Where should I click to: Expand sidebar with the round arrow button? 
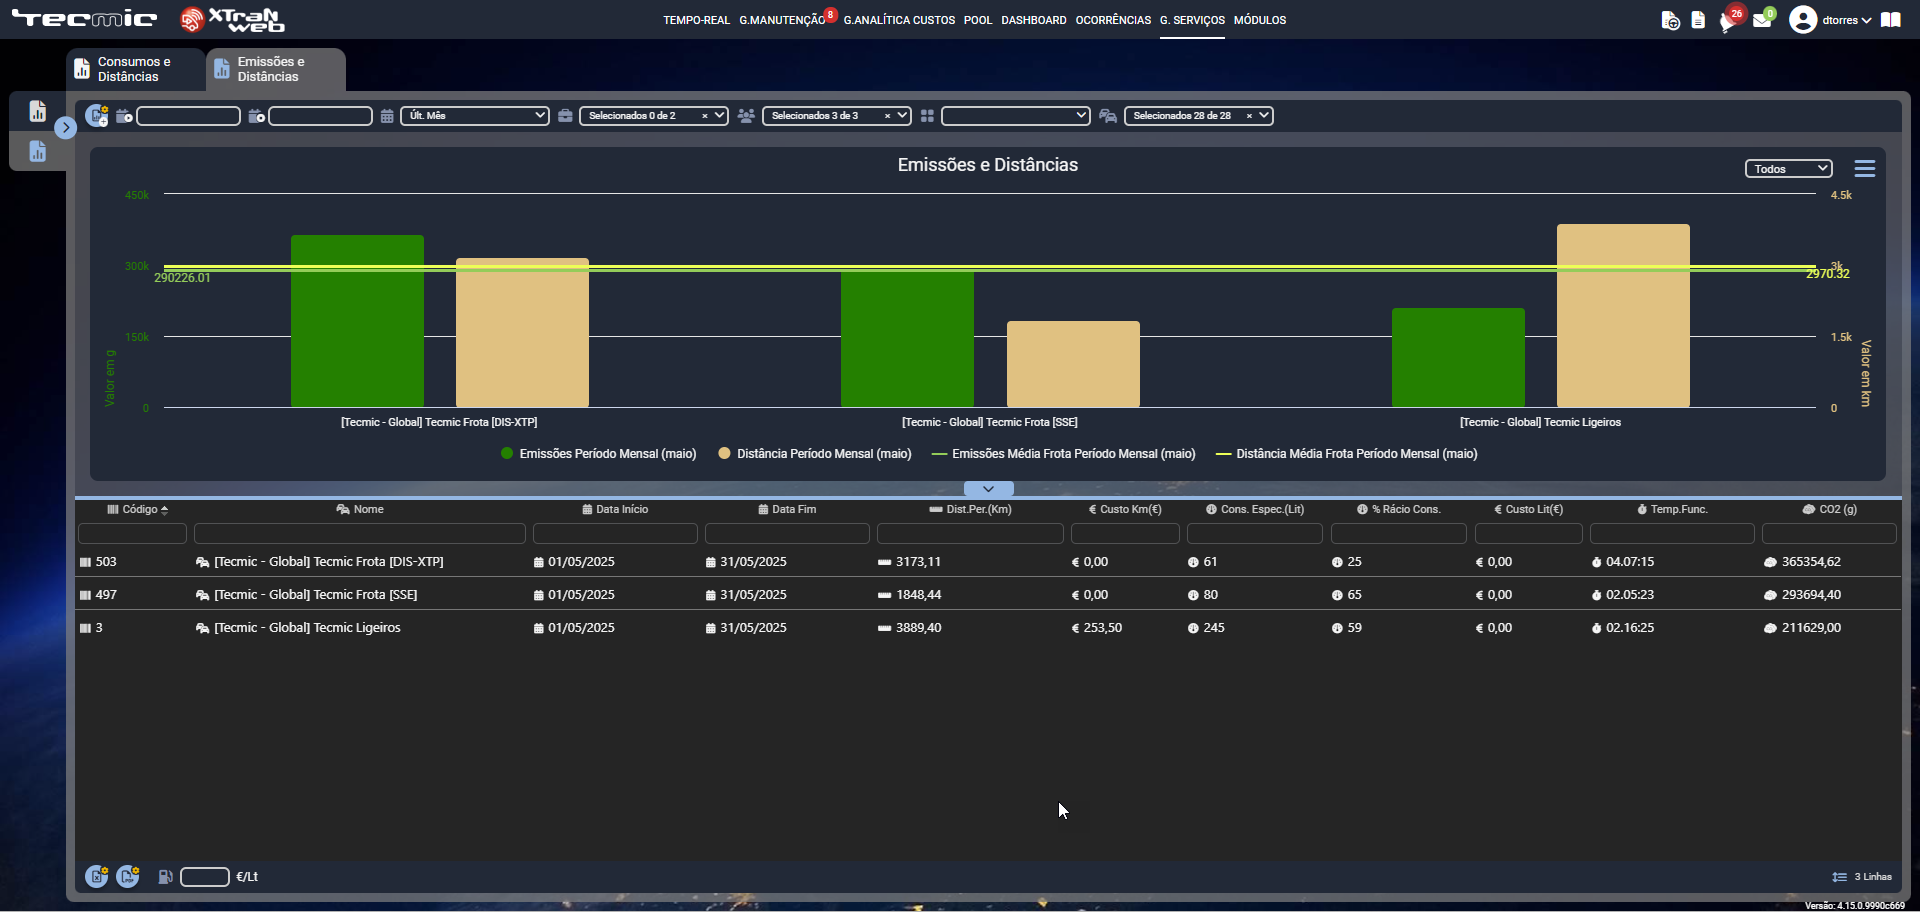click(x=66, y=128)
